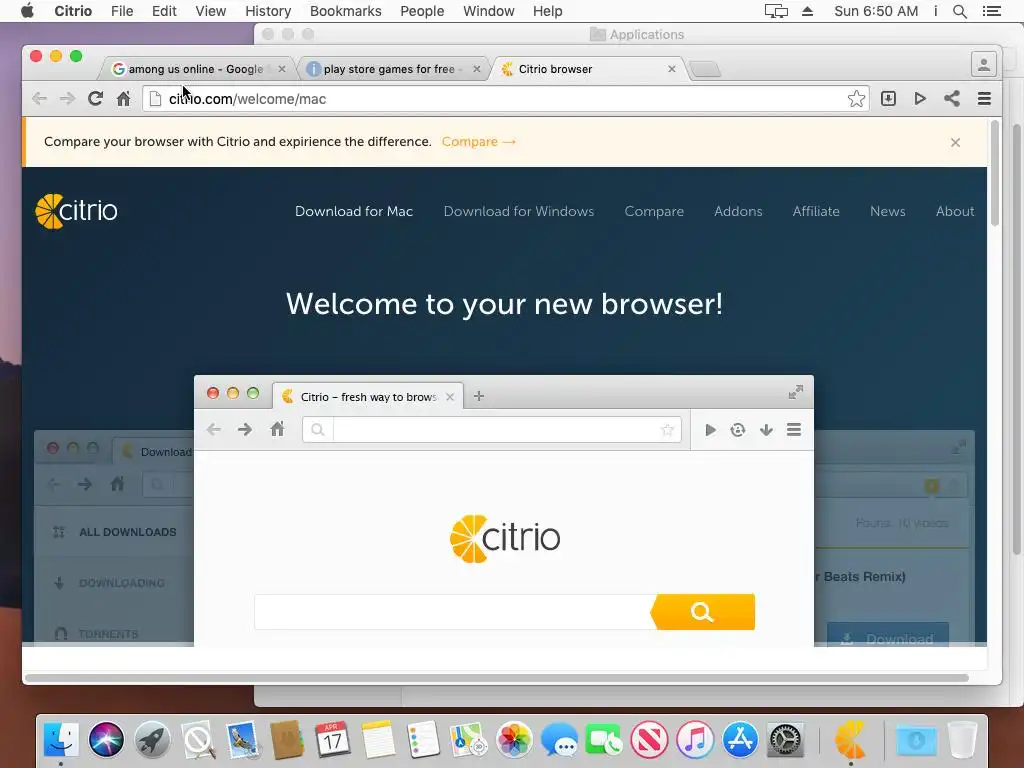
Task: Open the Window menu
Action: 488,11
